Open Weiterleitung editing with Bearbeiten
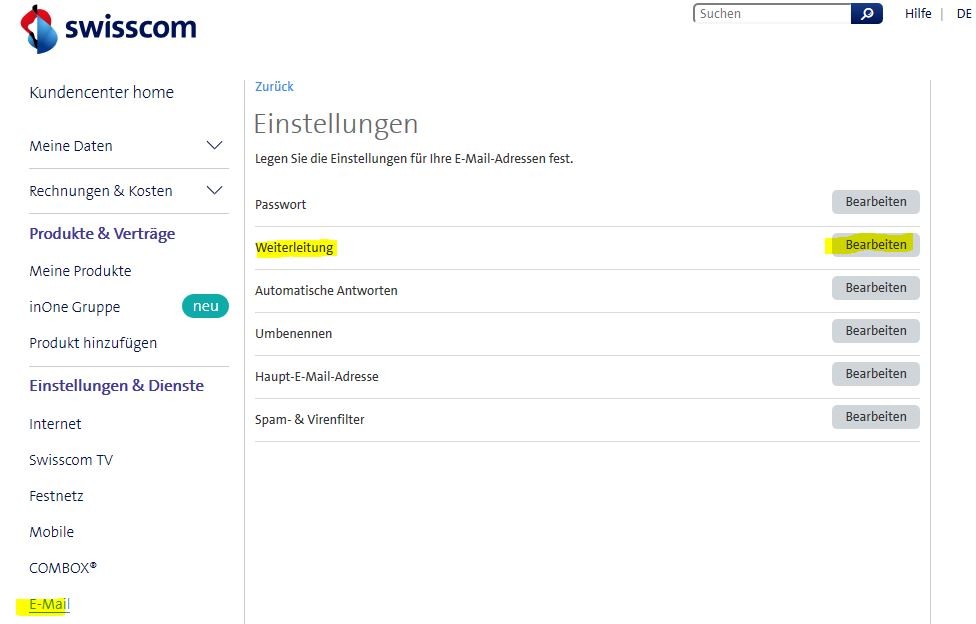This screenshot has width=976, height=624. [875, 244]
